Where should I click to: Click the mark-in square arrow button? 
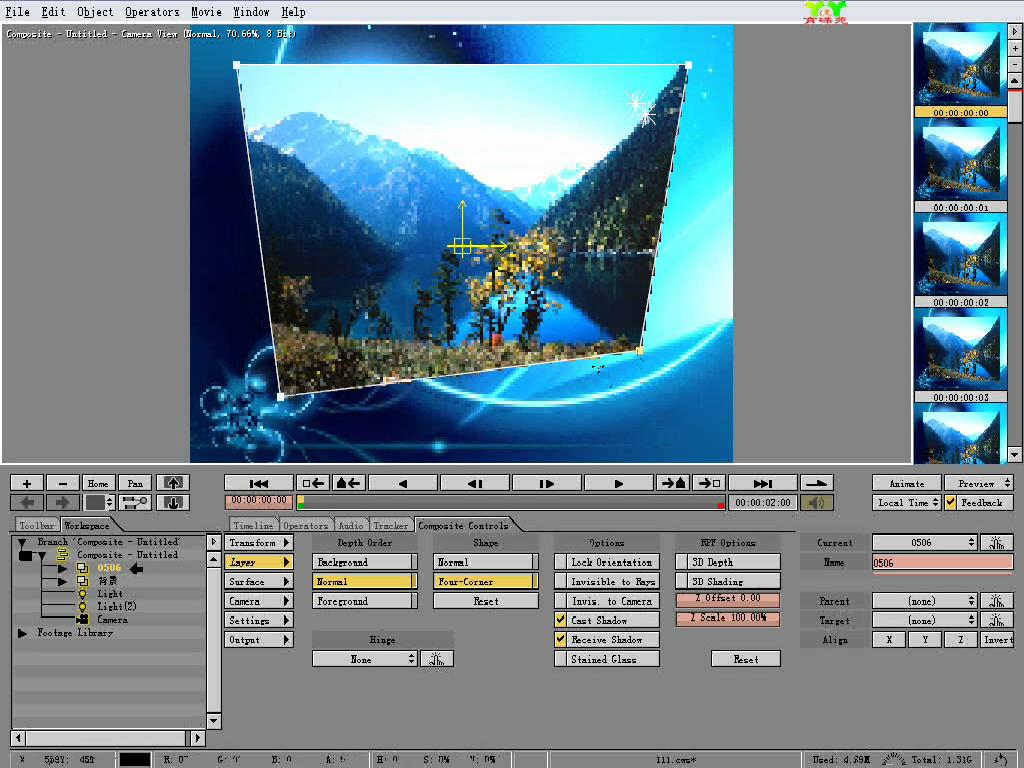point(313,483)
